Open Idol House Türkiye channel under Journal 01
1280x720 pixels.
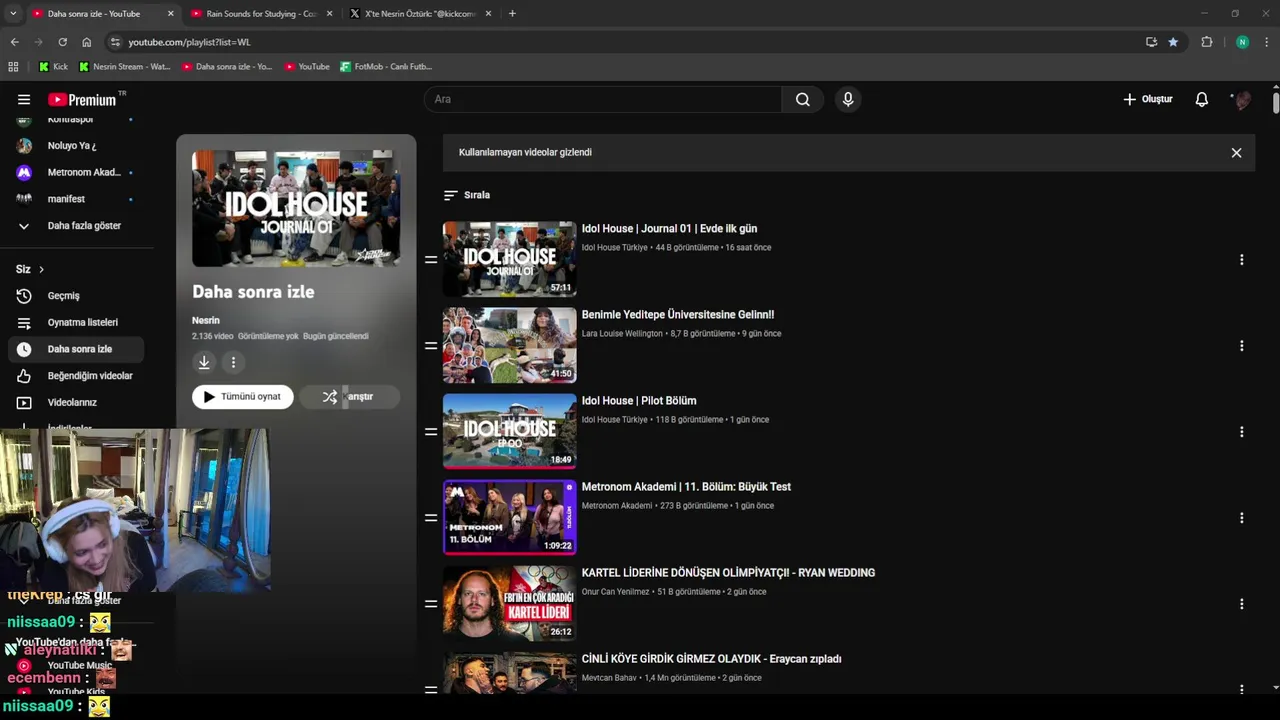pyautogui.click(x=614, y=248)
